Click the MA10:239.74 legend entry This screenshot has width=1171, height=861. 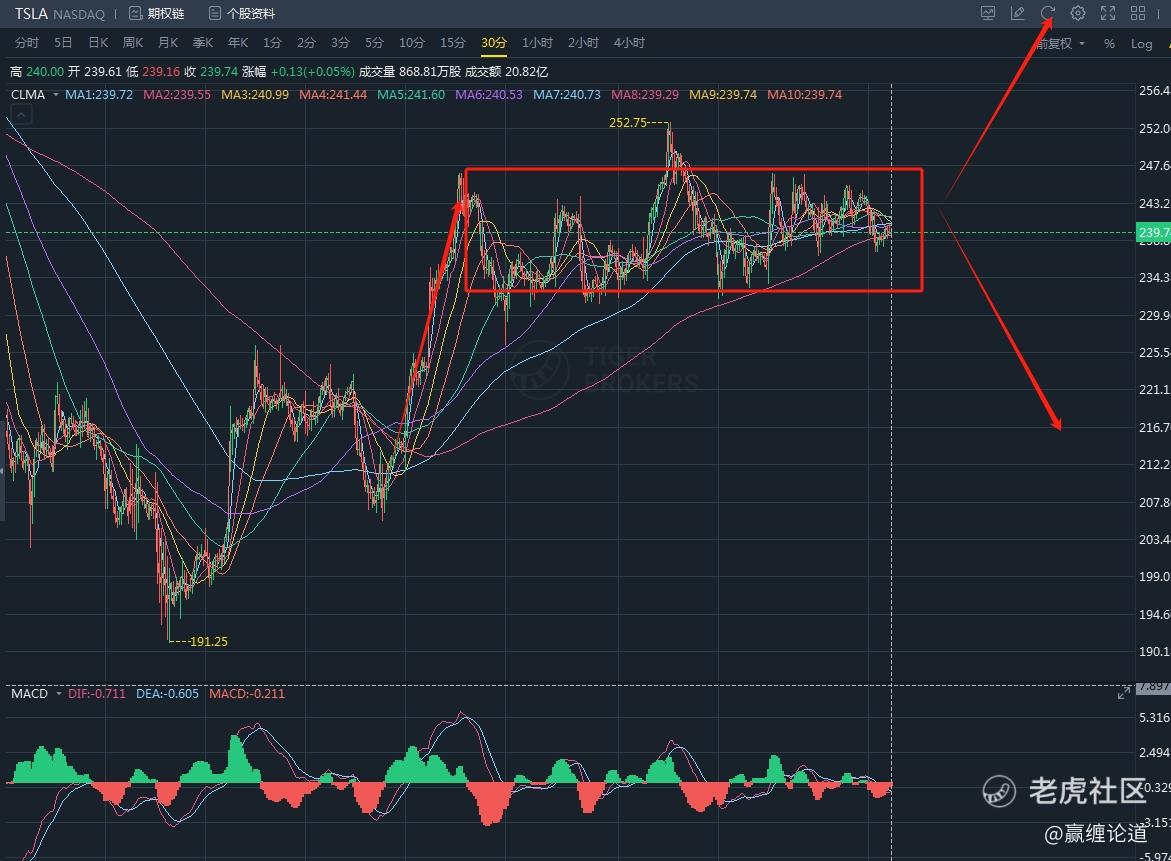804,95
